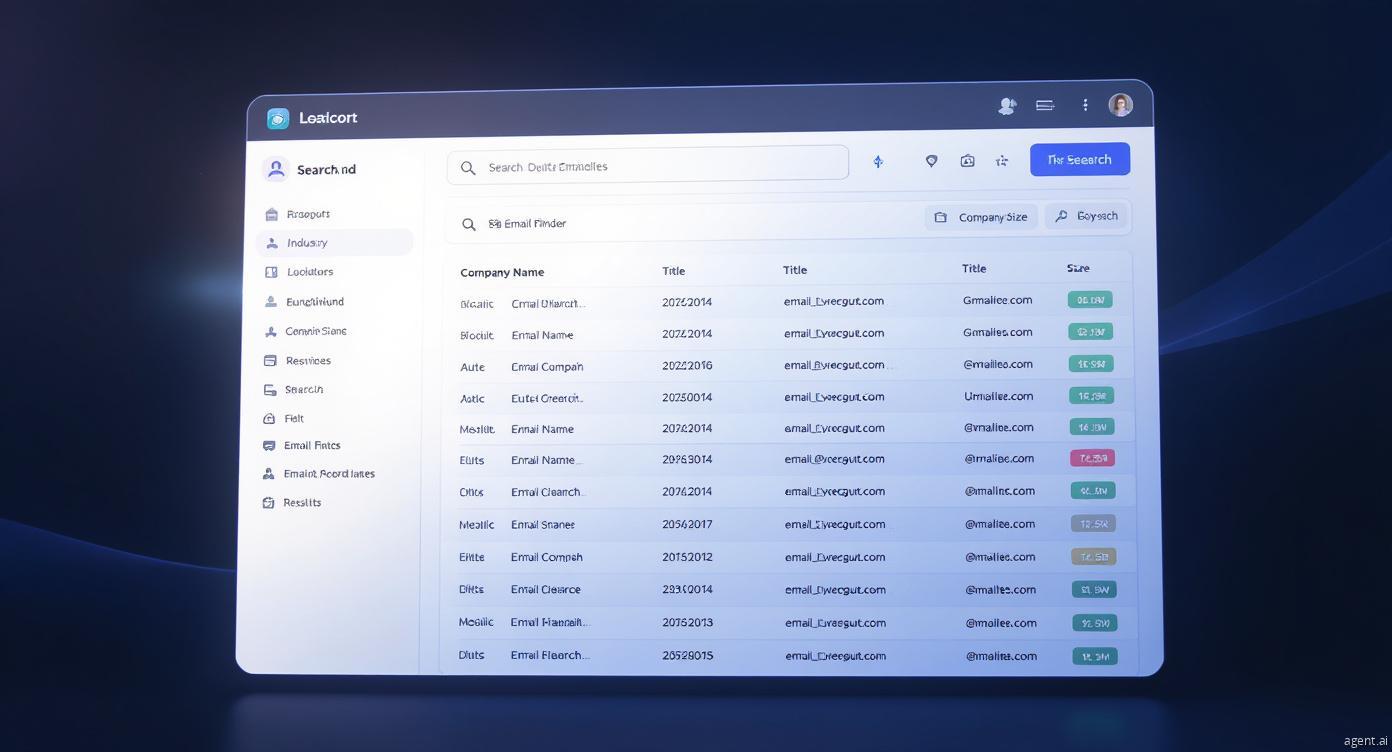Open Email Fintes in the sidebar
1392x752 pixels.
point(312,446)
